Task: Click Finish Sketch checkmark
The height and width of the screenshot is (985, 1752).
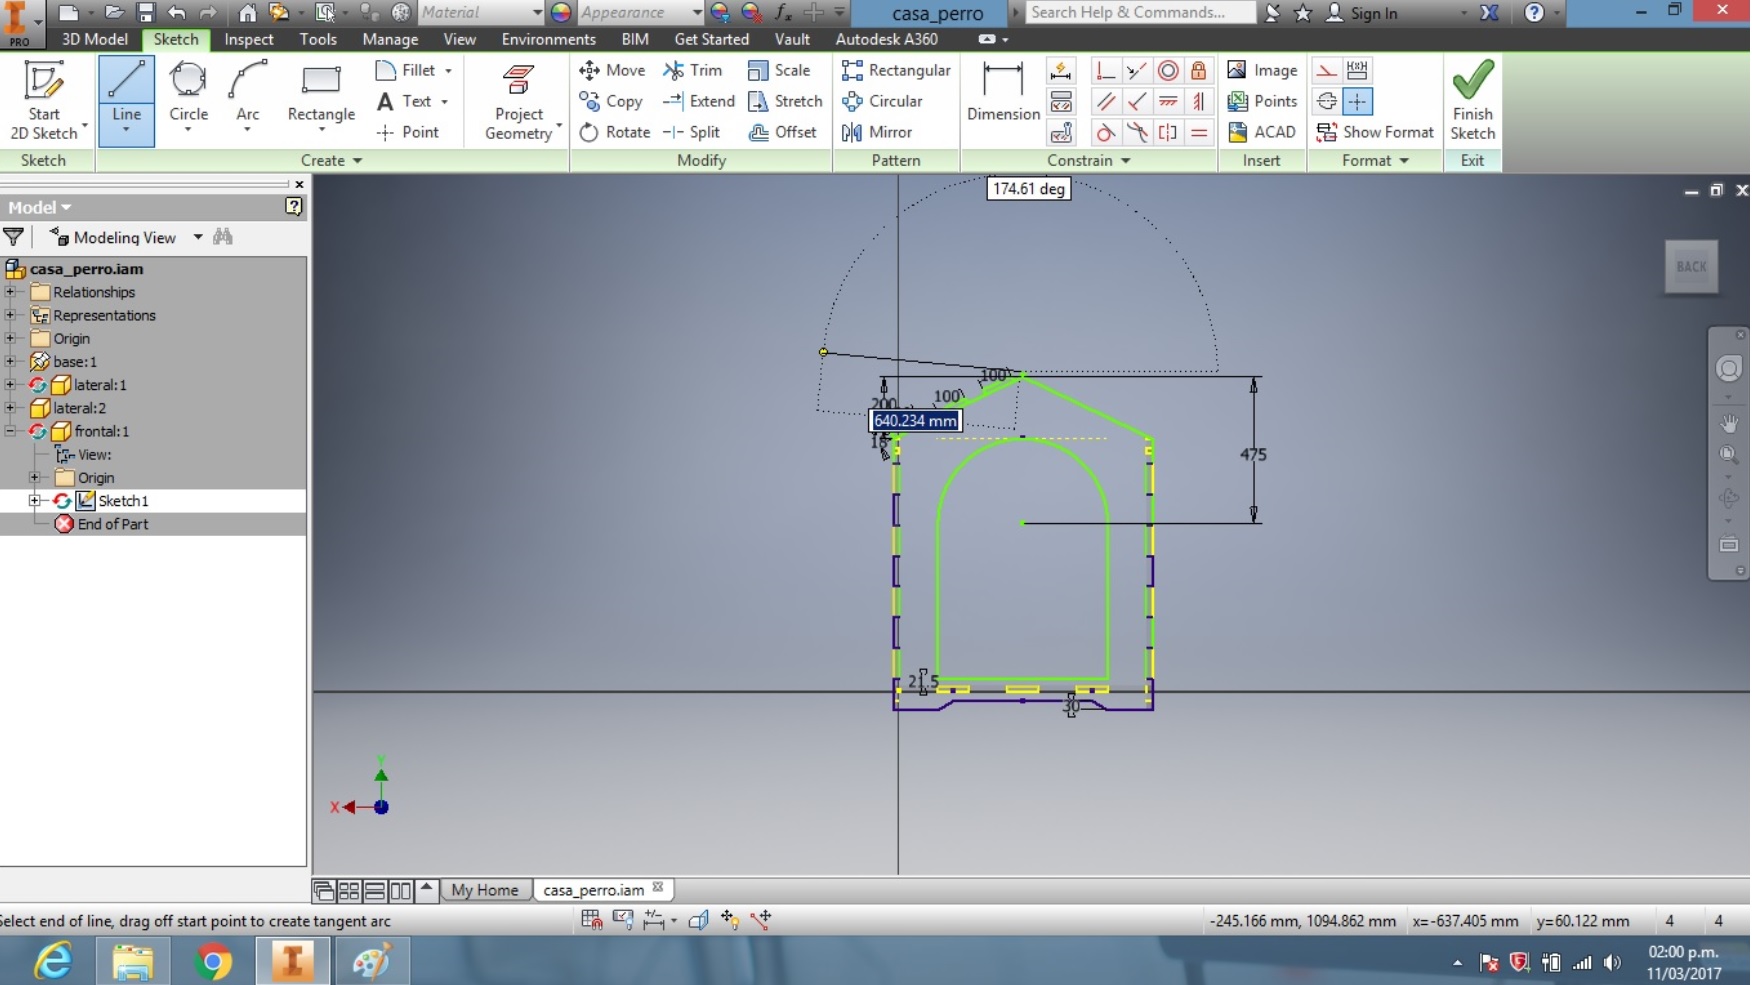Action: tap(1472, 99)
